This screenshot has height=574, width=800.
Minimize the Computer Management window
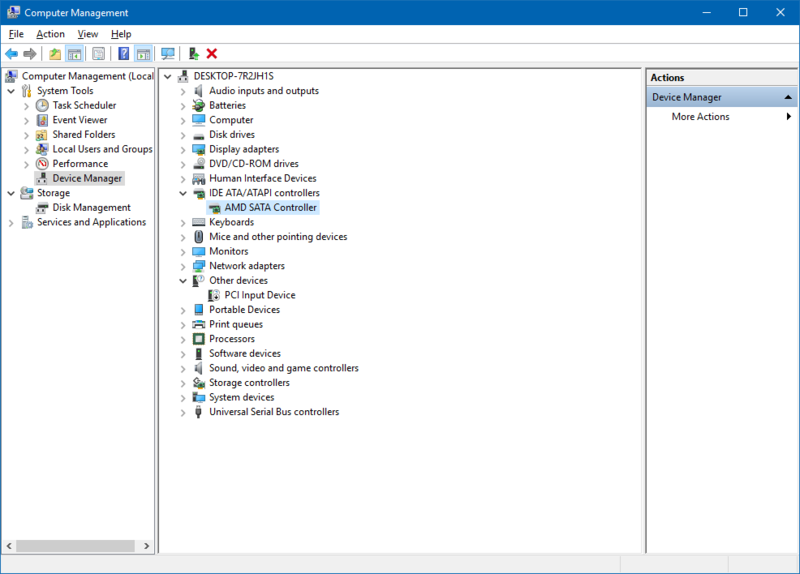[x=707, y=12]
